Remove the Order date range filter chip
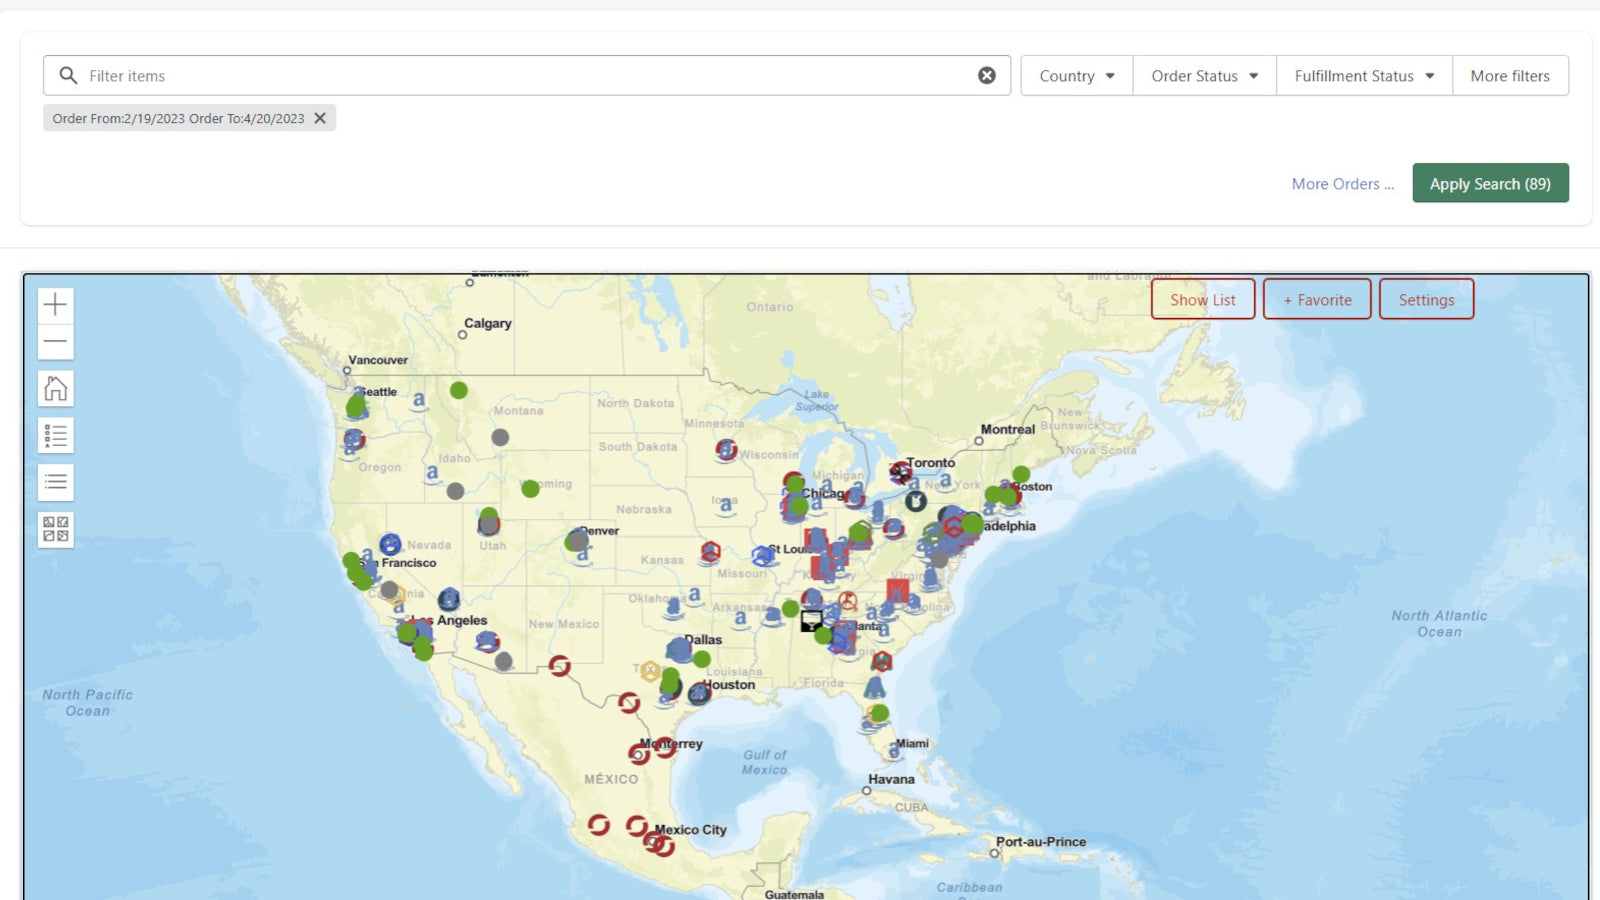 (319, 118)
